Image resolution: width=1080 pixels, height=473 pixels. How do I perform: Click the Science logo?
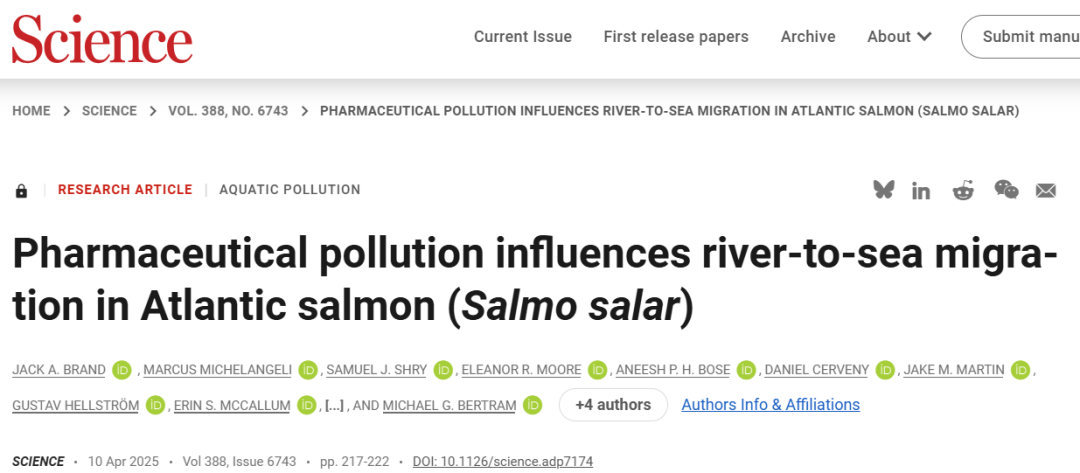click(x=102, y=39)
